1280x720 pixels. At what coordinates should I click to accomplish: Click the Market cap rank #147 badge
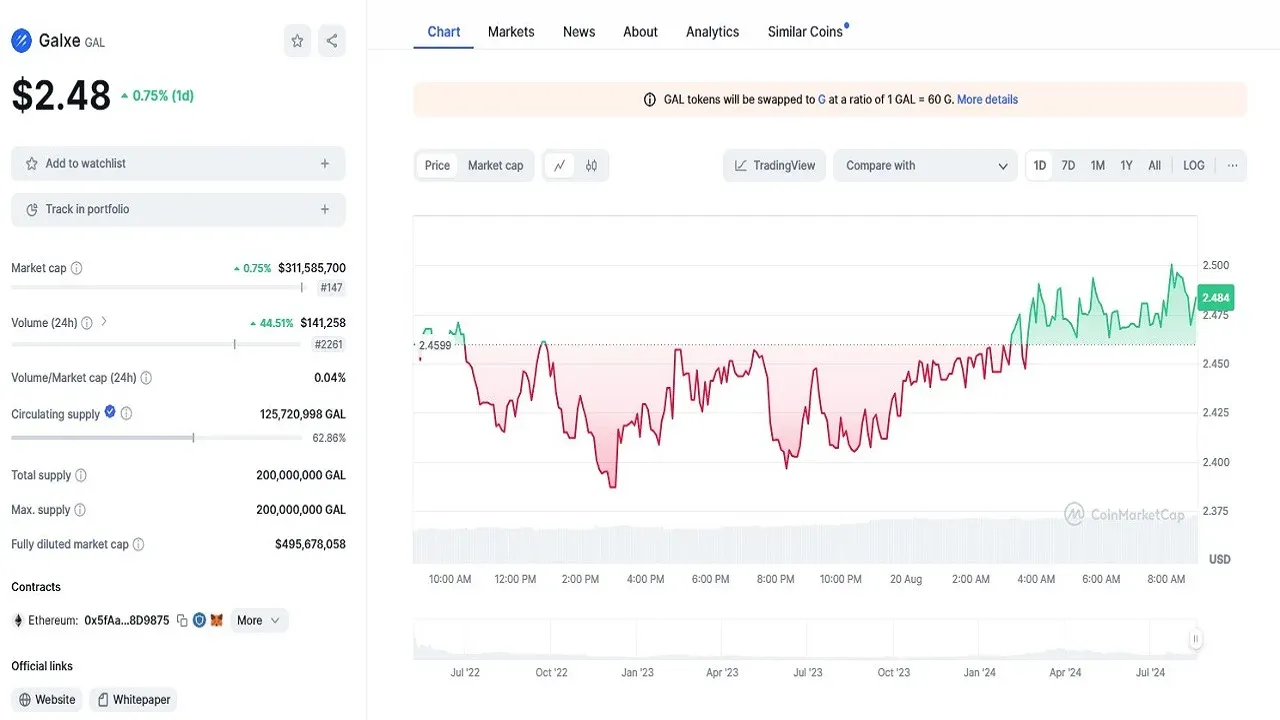pos(332,288)
